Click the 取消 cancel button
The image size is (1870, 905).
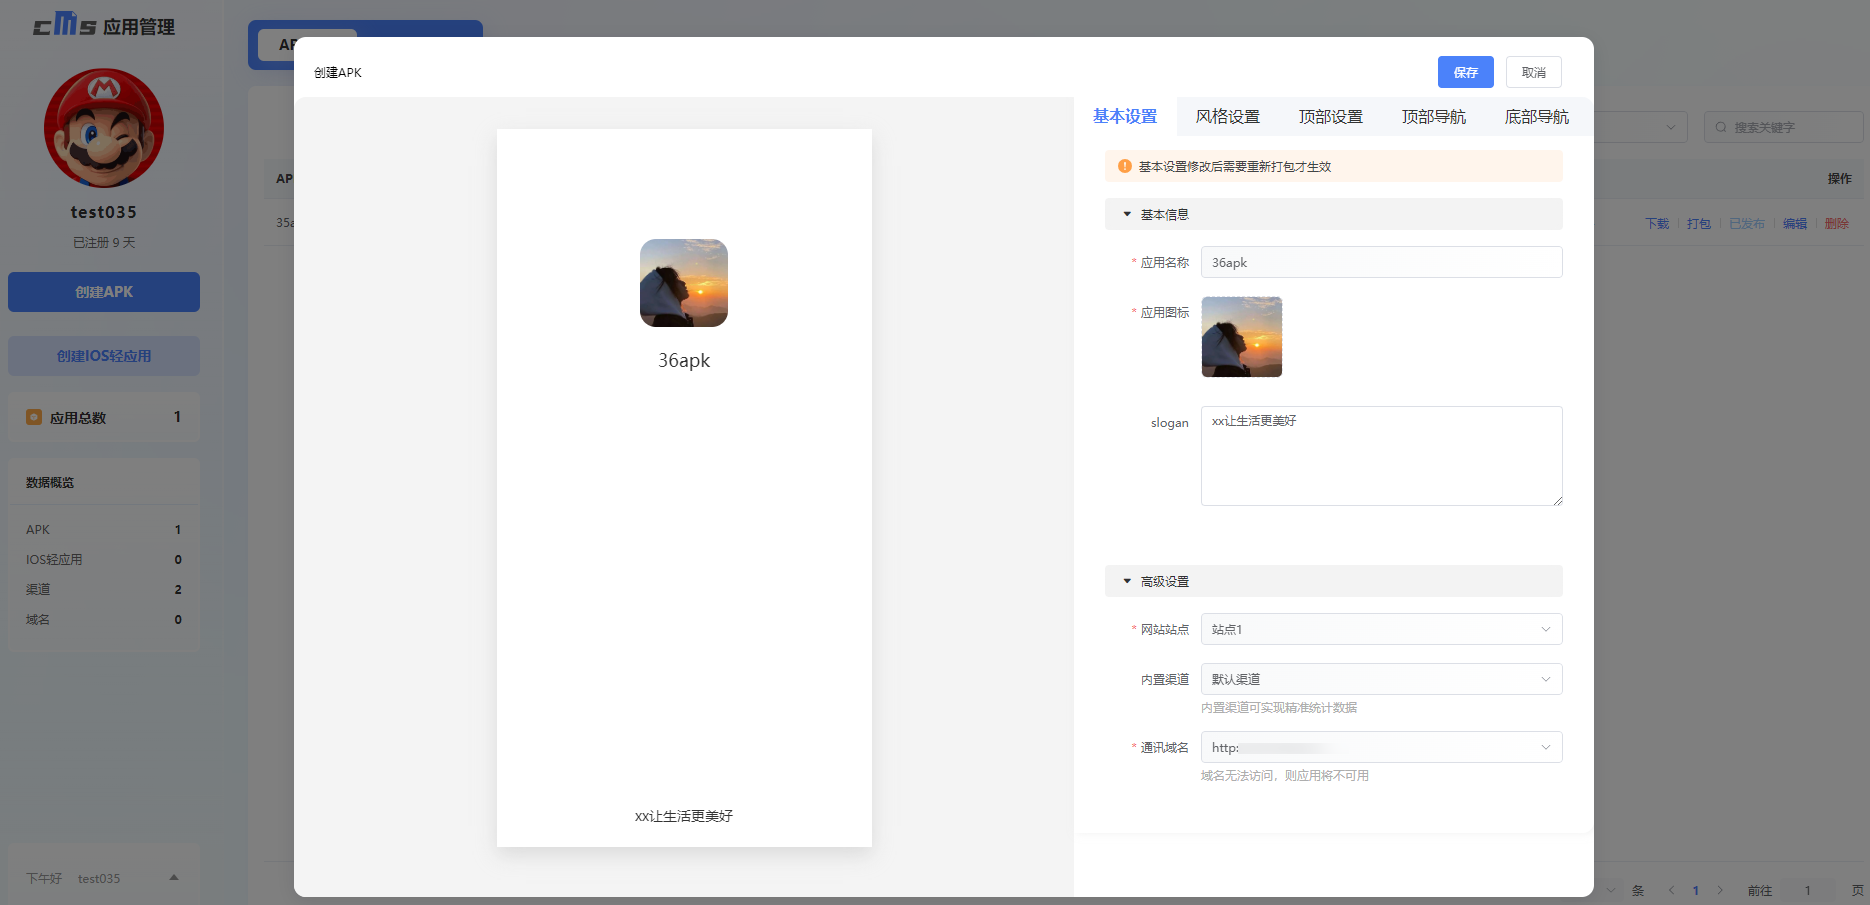pyautogui.click(x=1533, y=72)
